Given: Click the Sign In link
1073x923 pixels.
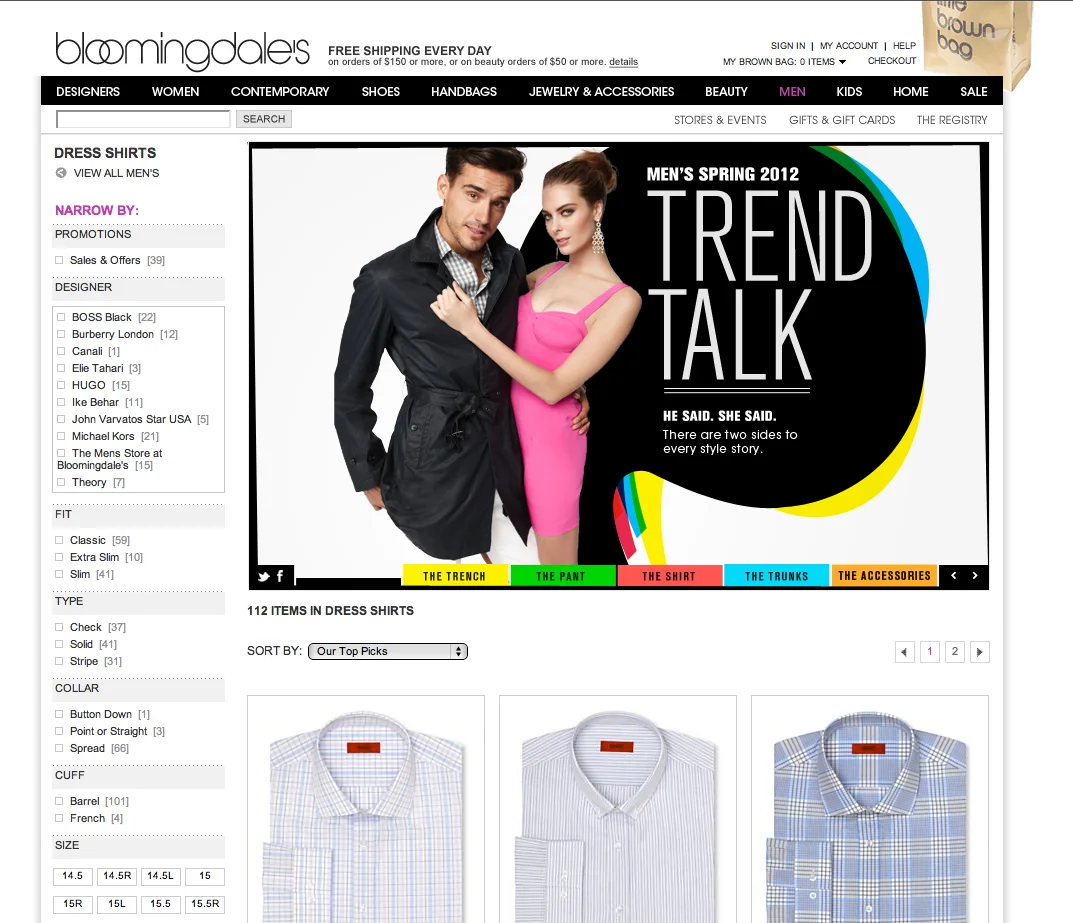Looking at the screenshot, I should point(788,46).
